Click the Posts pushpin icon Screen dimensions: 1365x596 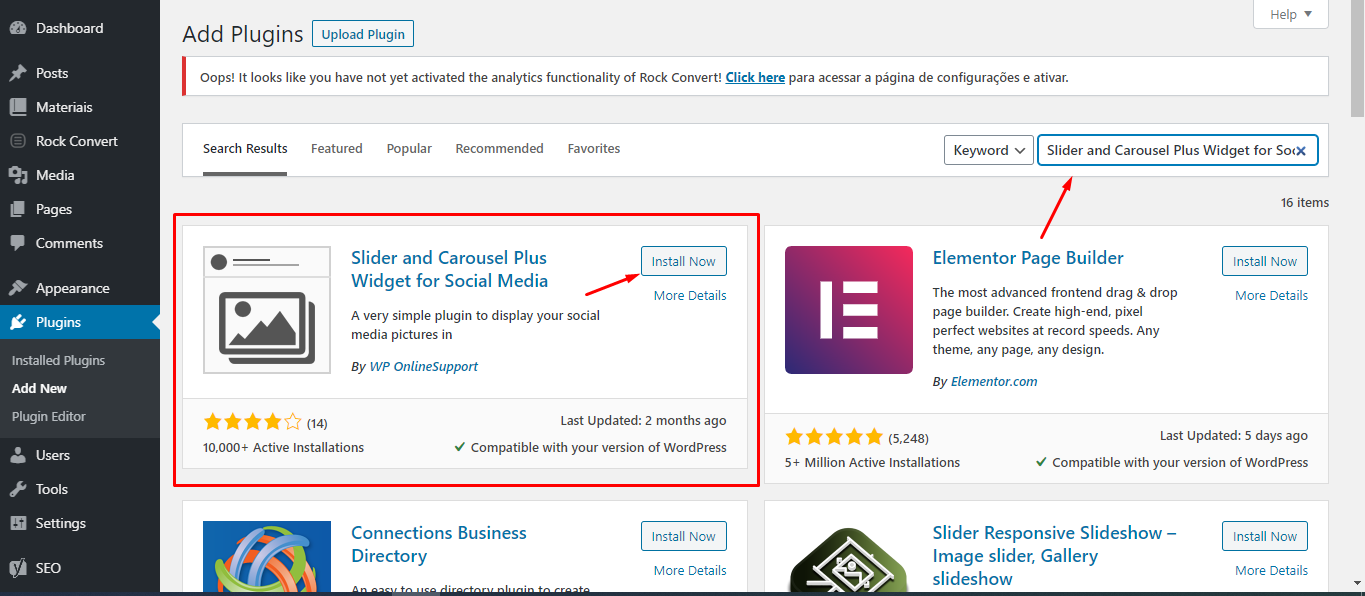pyautogui.click(x=18, y=73)
